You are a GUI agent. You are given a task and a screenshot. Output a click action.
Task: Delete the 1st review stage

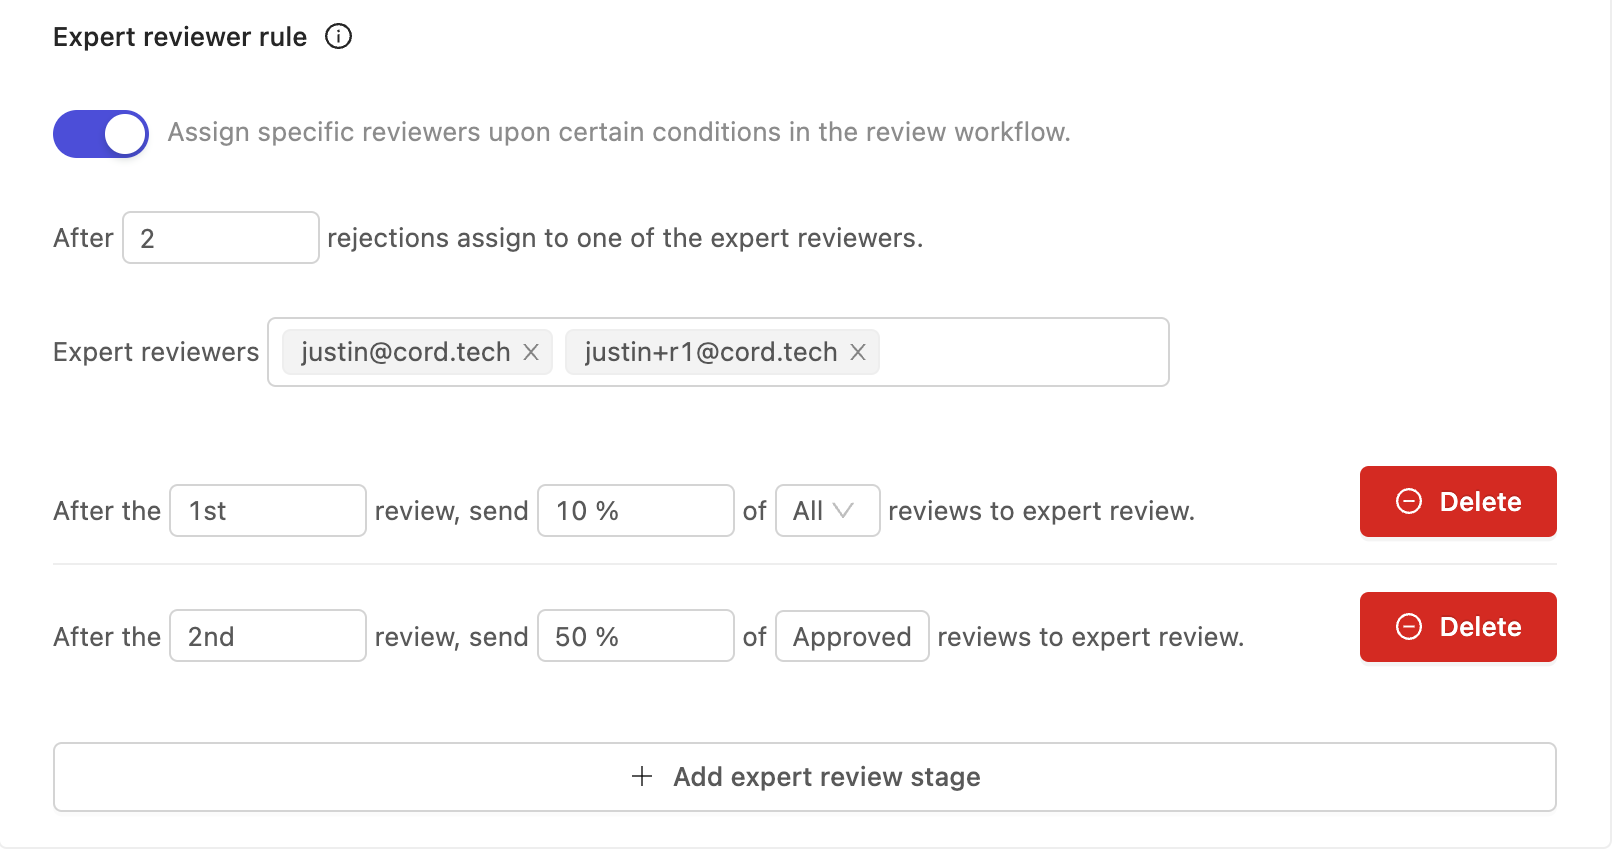point(1458,501)
